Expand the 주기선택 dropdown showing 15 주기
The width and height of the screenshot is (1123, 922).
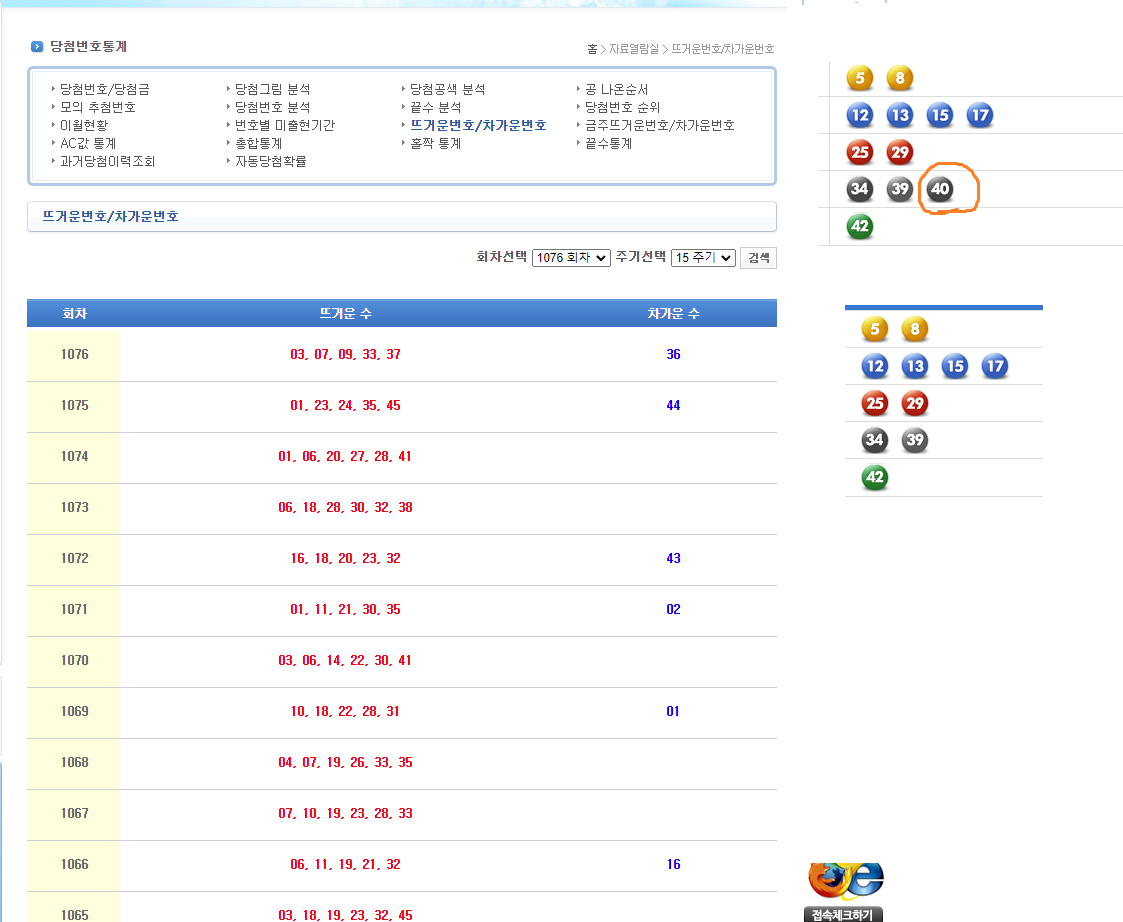[x=703, y=258]
